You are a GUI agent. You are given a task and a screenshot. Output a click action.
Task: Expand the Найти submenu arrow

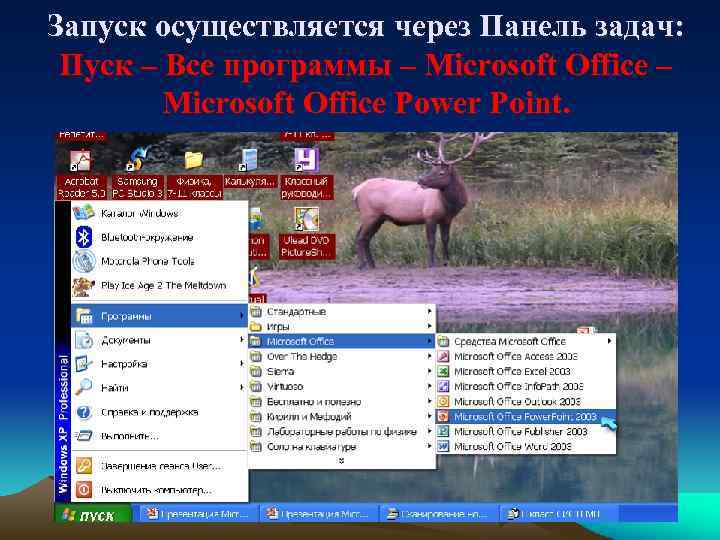tap(242, 388)
